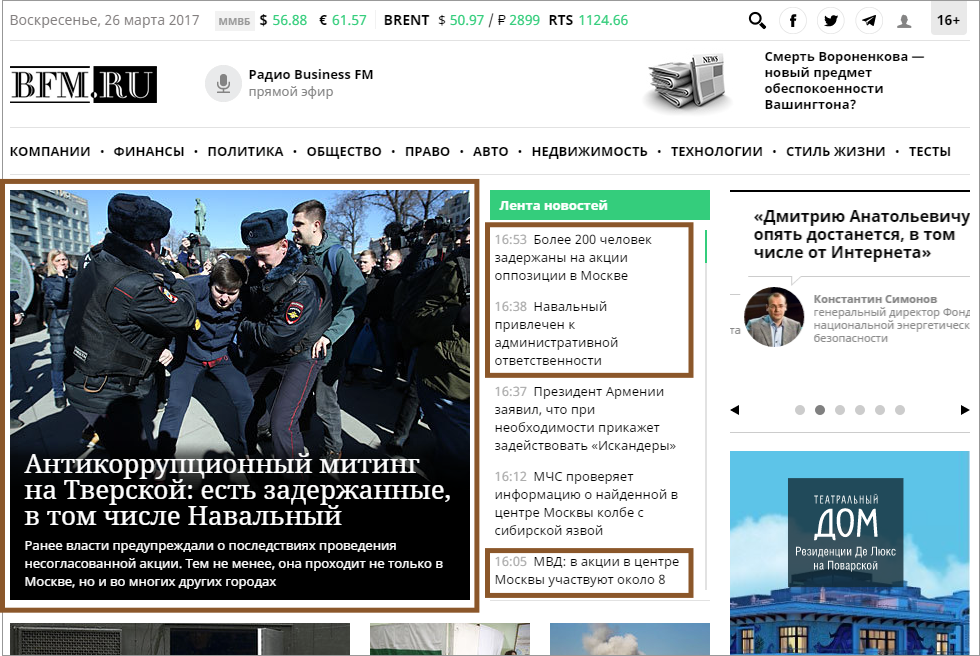Select the last carousel dot
Viewport: 980px width, 656px height.
[900, 410]
